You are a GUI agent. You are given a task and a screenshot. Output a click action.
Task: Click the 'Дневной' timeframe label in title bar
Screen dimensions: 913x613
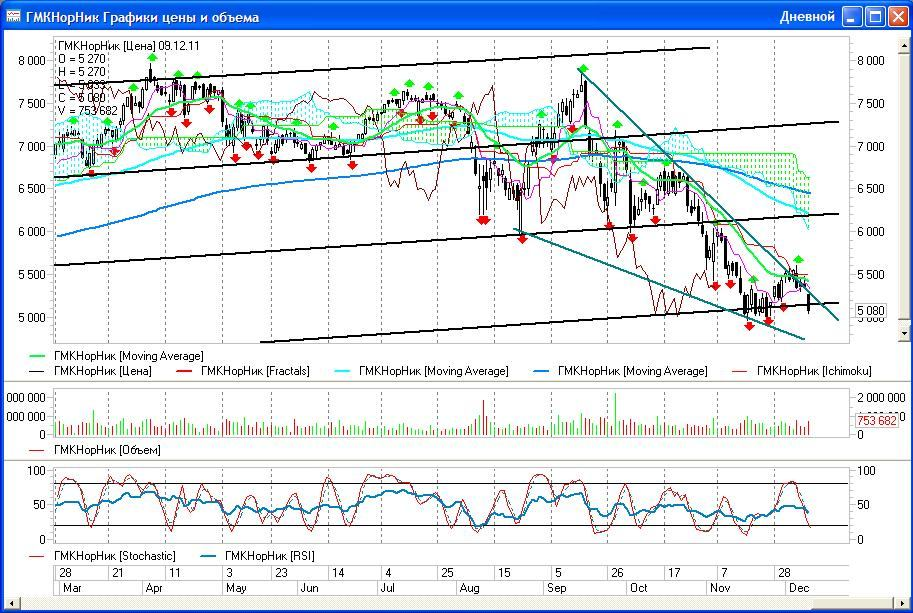pyautogui.click(x=808, y=17)
